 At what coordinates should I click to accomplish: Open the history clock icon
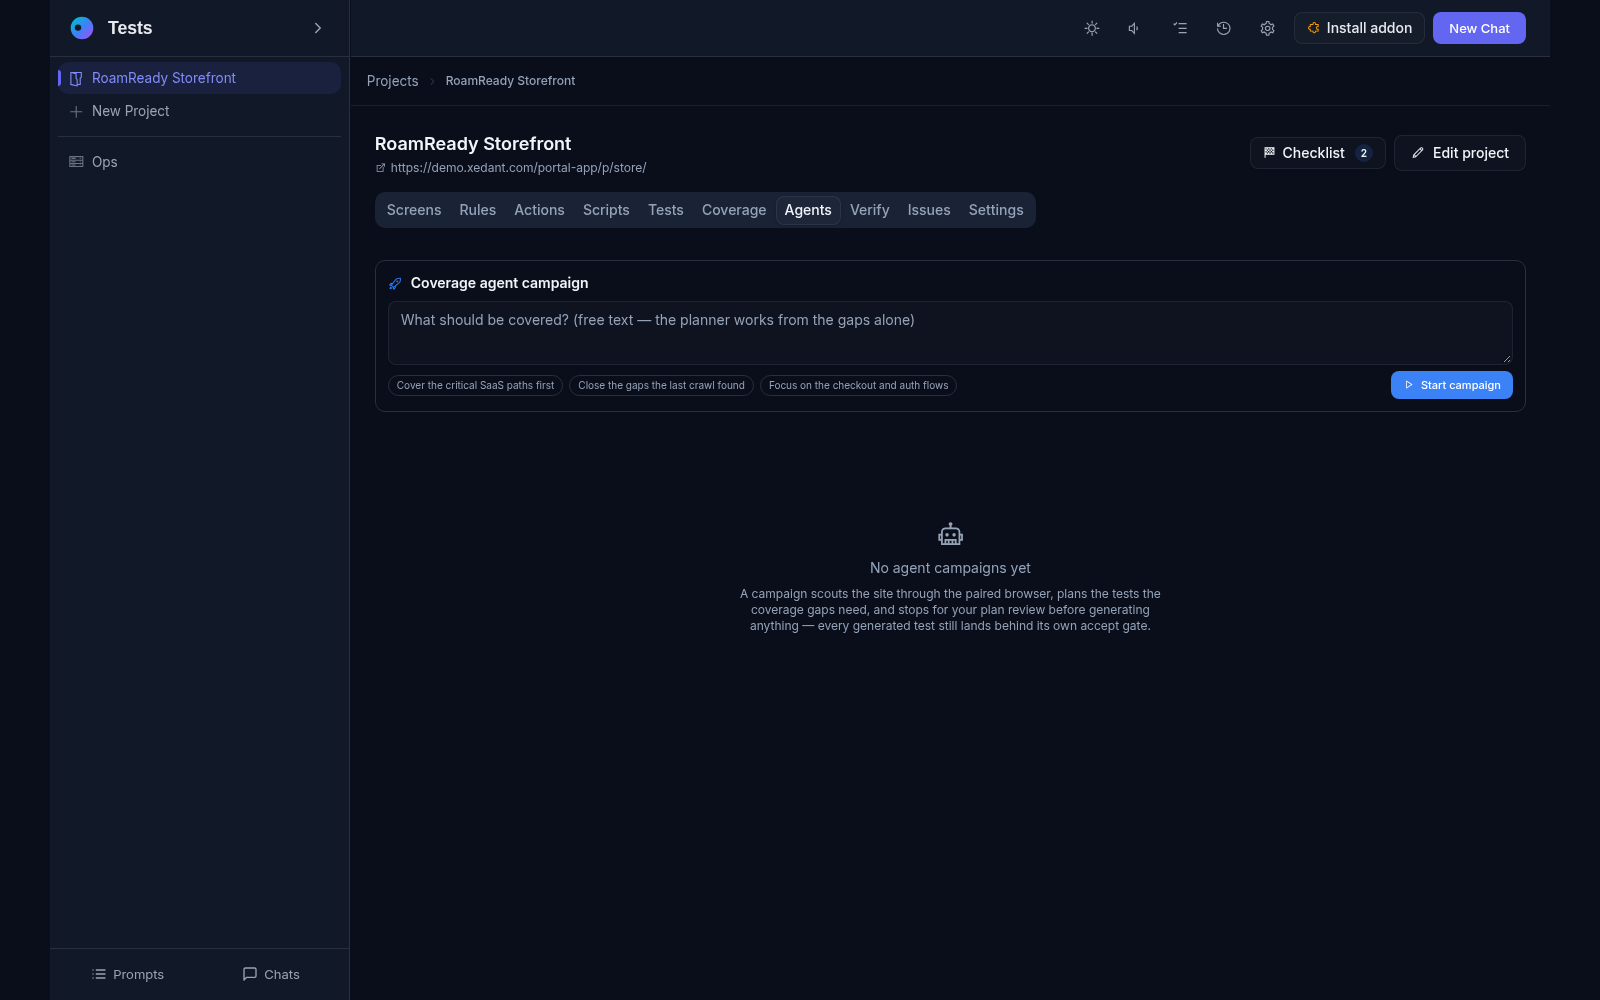coord(1223,28)
